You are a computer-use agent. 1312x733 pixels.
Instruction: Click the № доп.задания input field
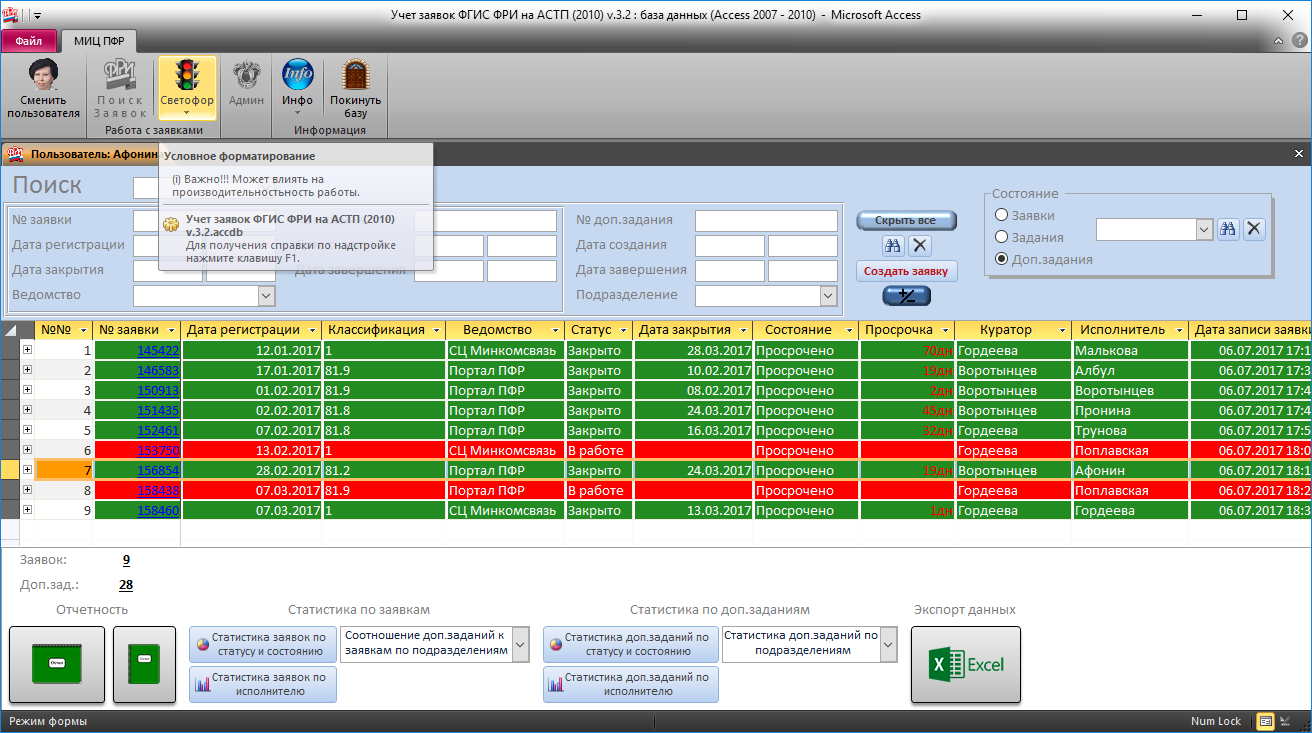(766, 220)
